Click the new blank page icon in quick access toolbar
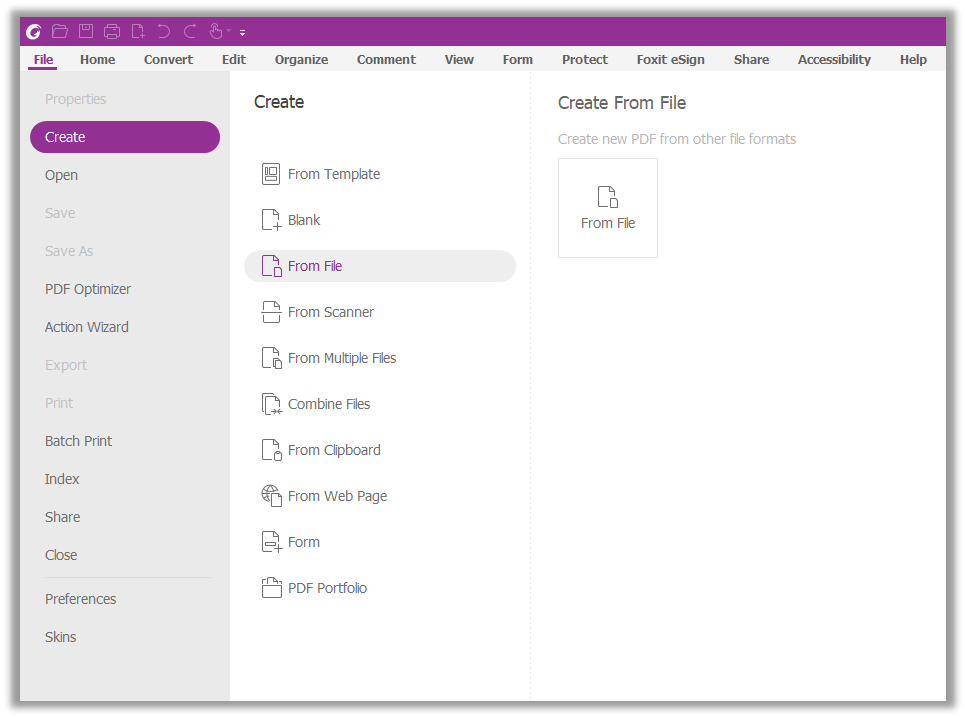Image resolution: width=965 pixels, height=718 pixels. 138,31
